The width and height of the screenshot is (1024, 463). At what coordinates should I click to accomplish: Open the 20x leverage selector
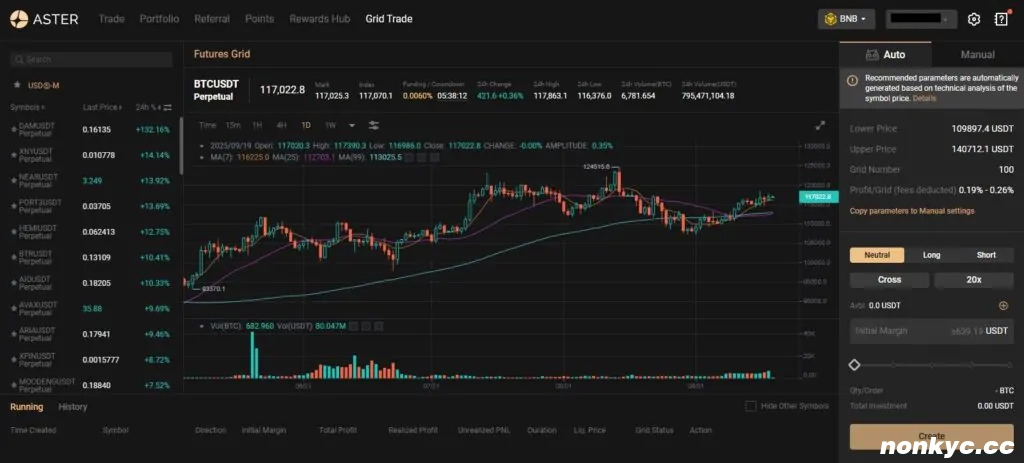point(974,279)
